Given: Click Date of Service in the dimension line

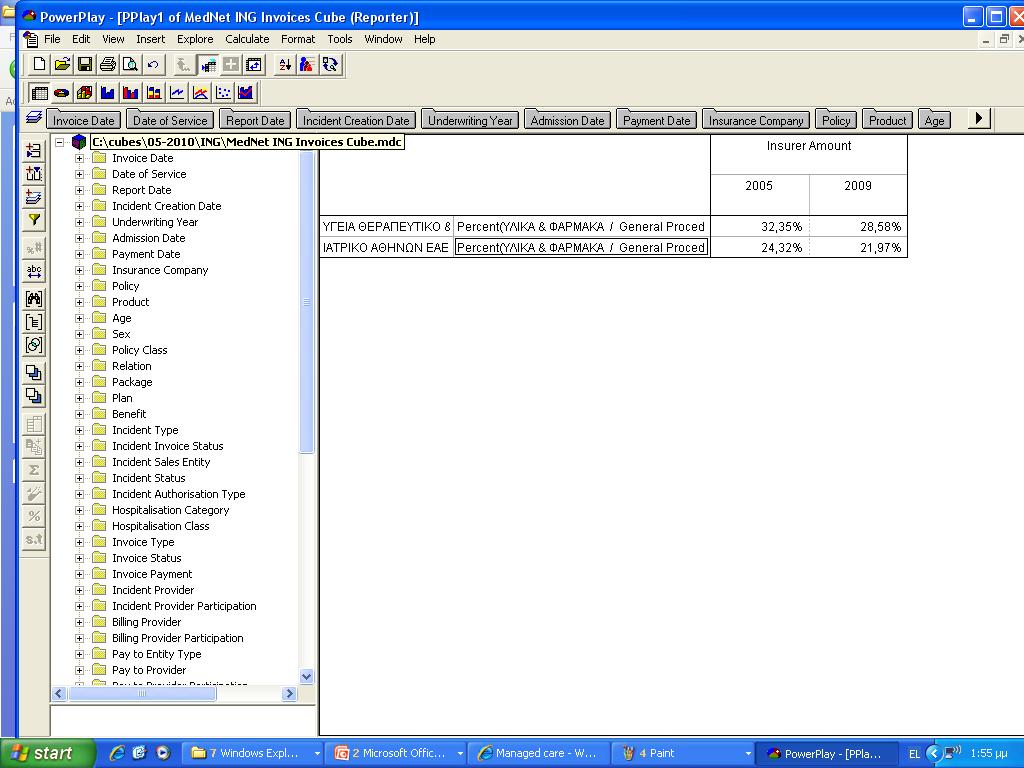Looking at the screenshot, I should (170, 120).
